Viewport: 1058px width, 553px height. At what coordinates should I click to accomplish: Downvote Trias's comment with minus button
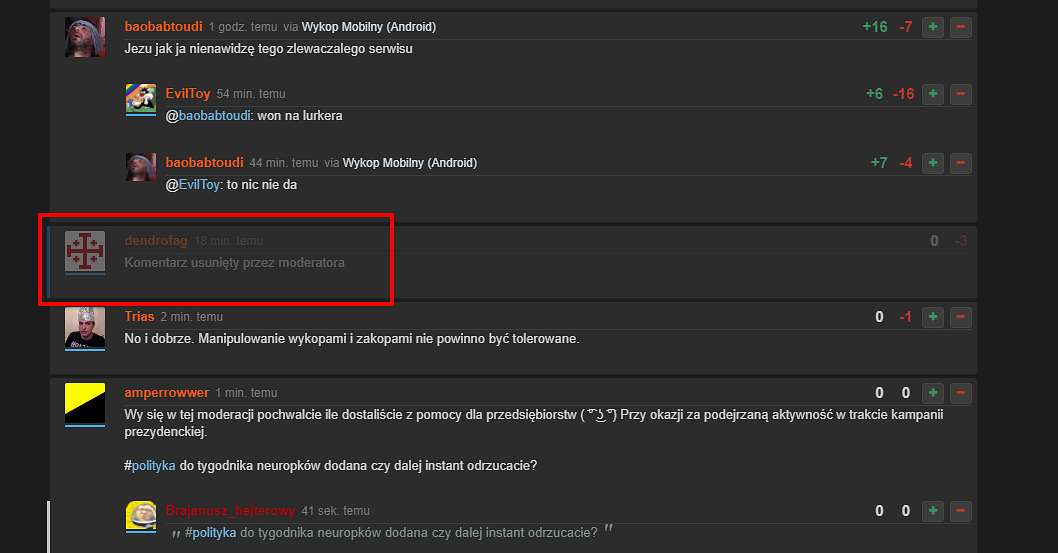pos(961,317)
